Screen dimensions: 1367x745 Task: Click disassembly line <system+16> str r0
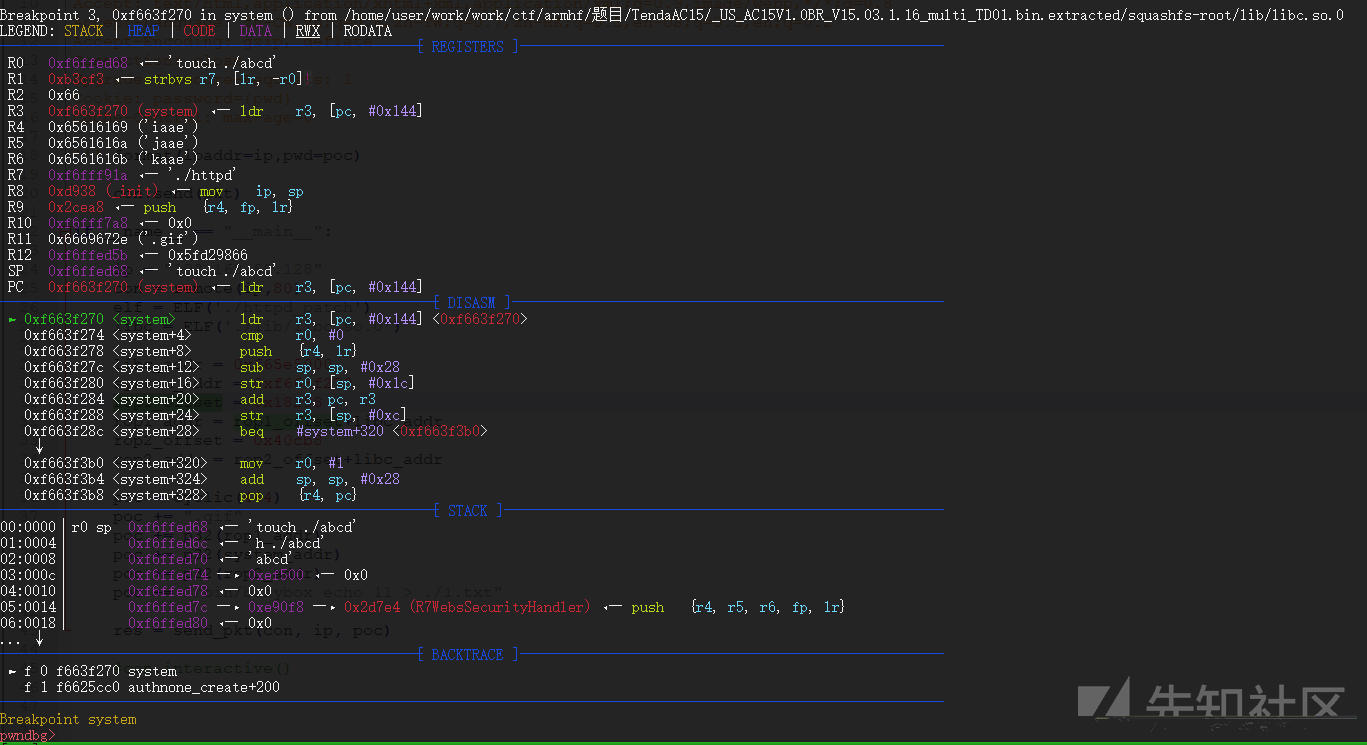pos(220,383)
